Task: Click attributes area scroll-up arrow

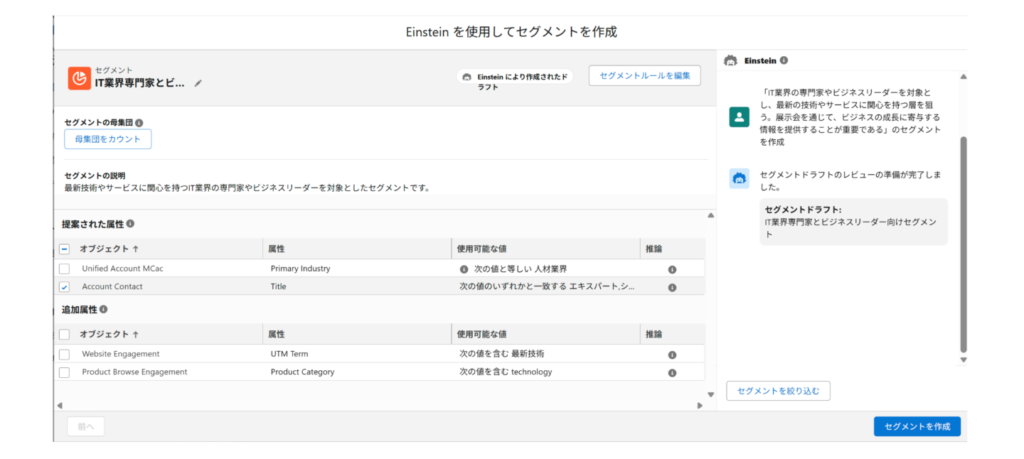Action: (x=711, y=215)
